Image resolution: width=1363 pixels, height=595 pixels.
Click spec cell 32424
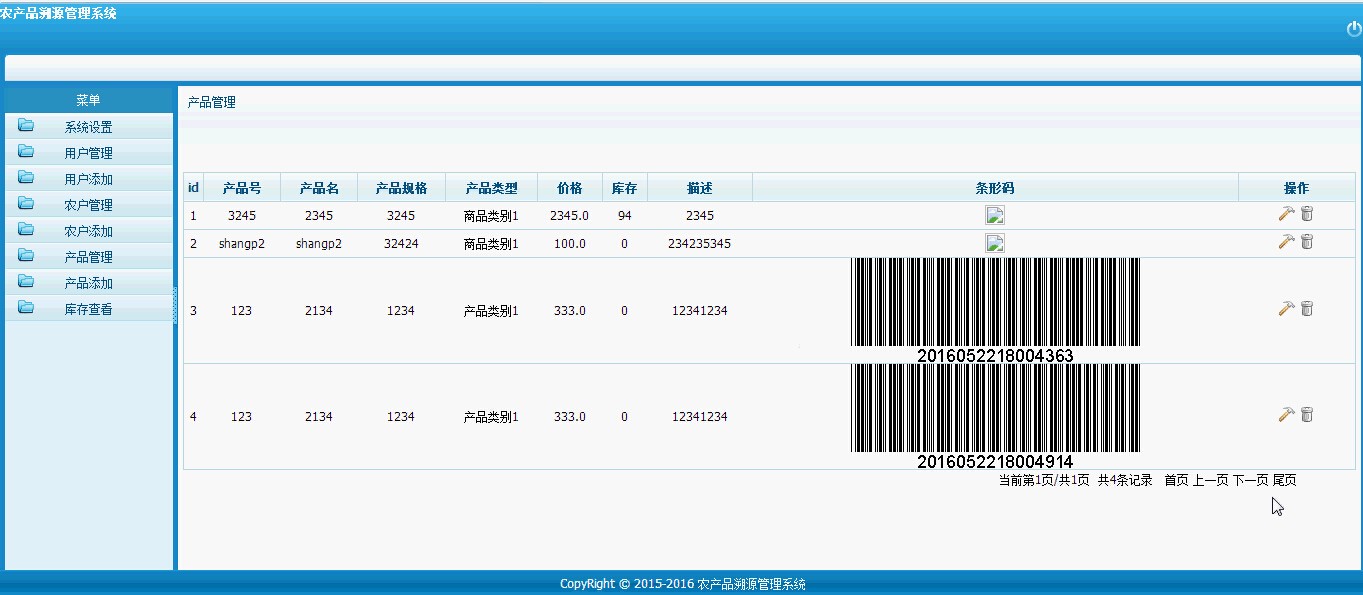click(x=401, y=243)
